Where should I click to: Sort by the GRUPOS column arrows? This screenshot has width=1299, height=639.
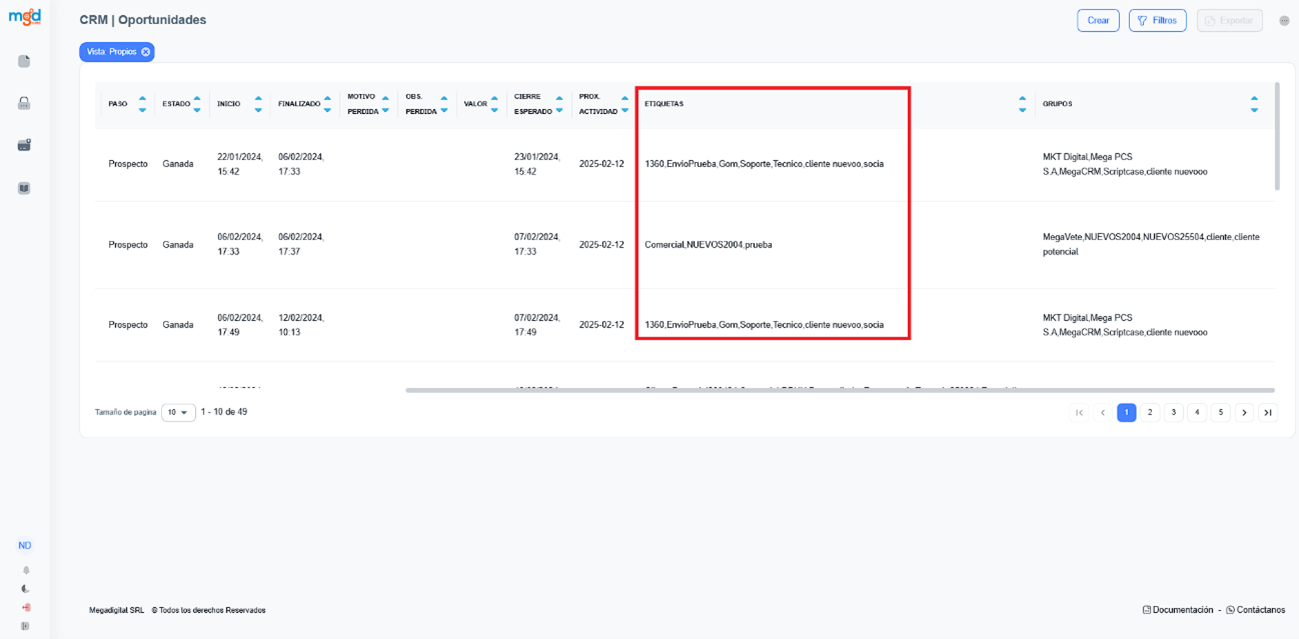1254,104
